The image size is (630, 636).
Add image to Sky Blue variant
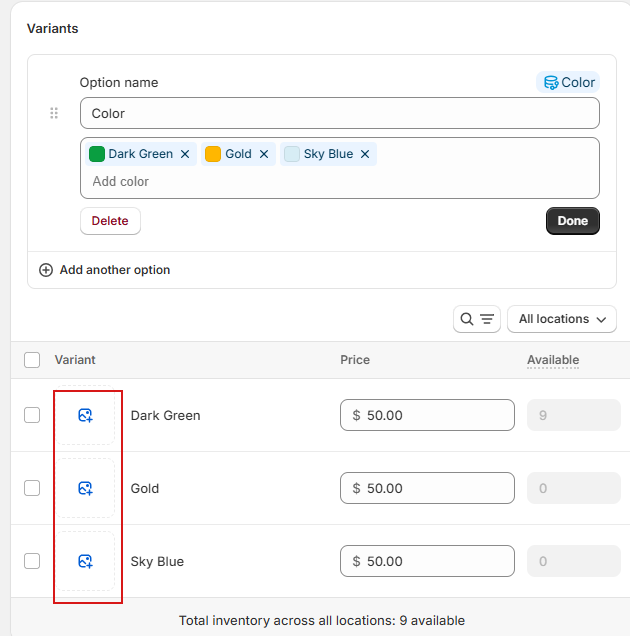click(x=85, y=561)
